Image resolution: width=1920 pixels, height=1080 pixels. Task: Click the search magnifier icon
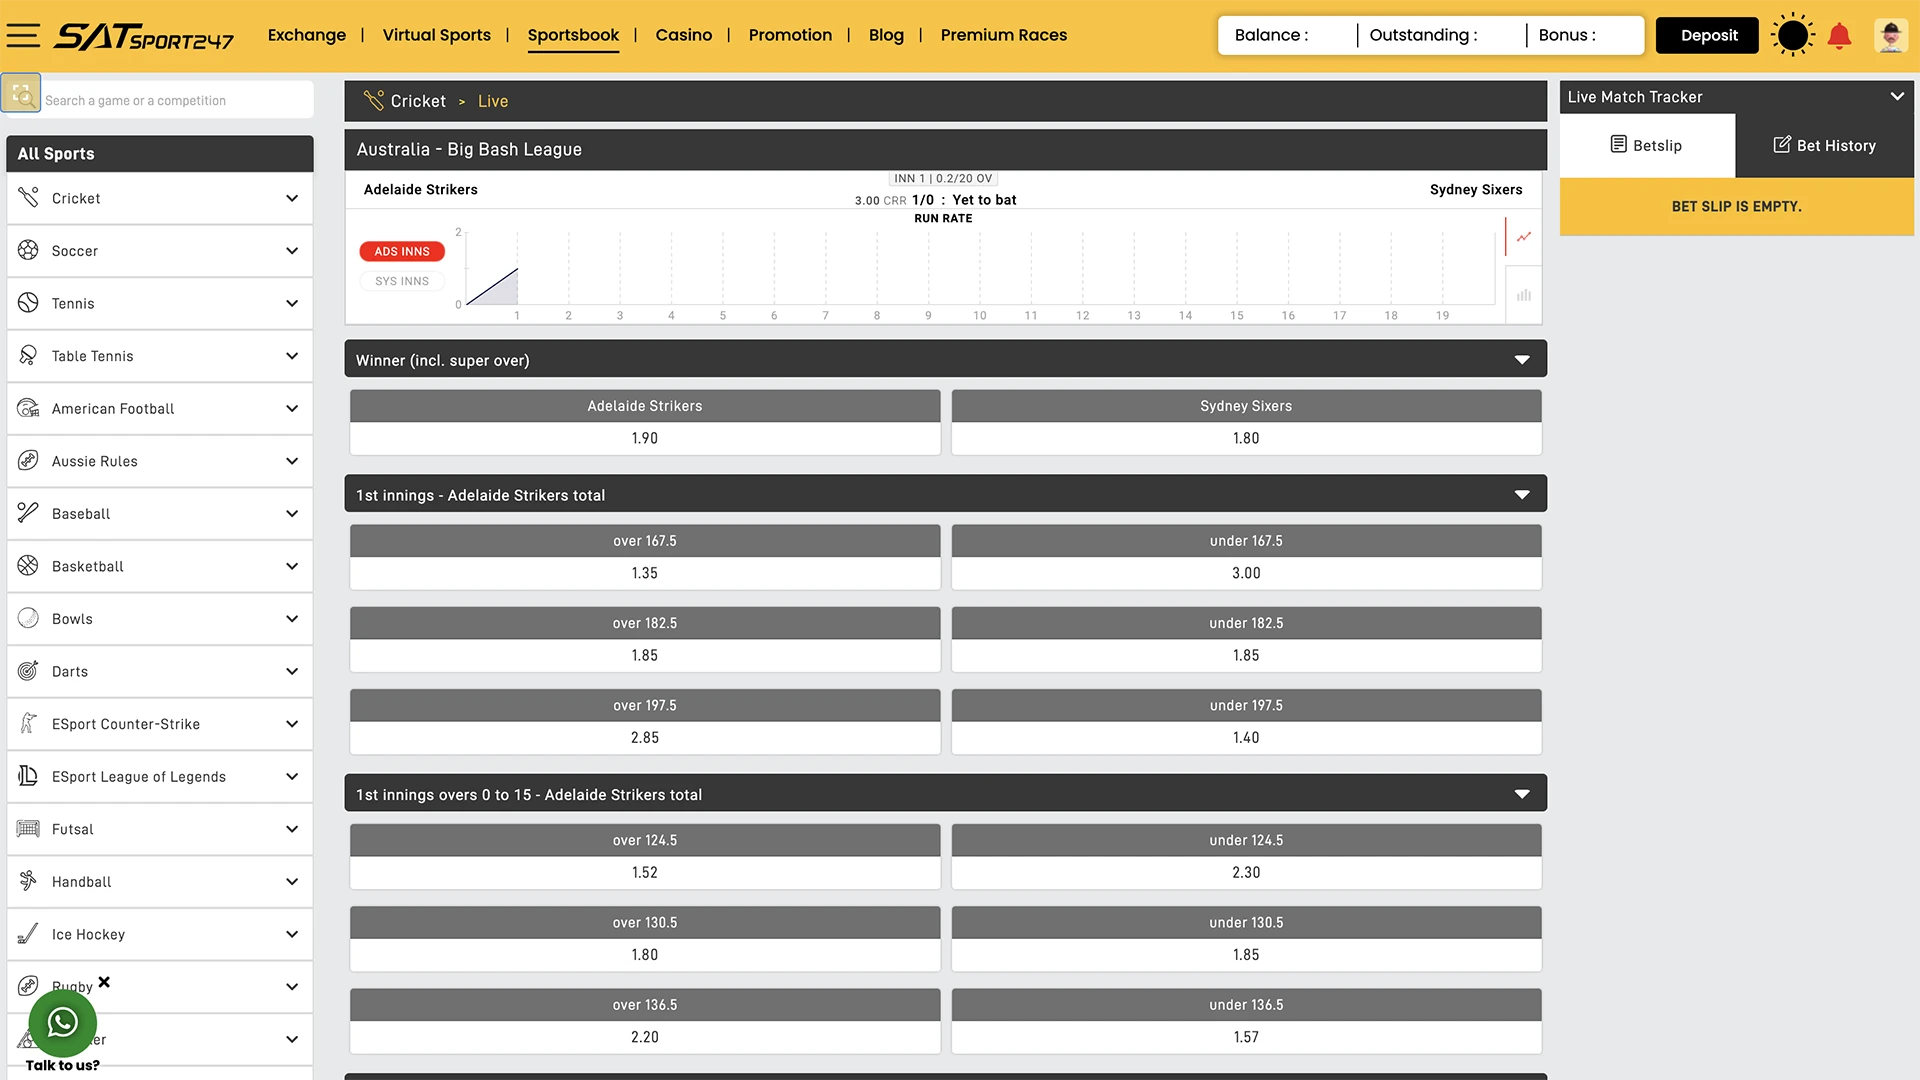(x=21, y=93)
